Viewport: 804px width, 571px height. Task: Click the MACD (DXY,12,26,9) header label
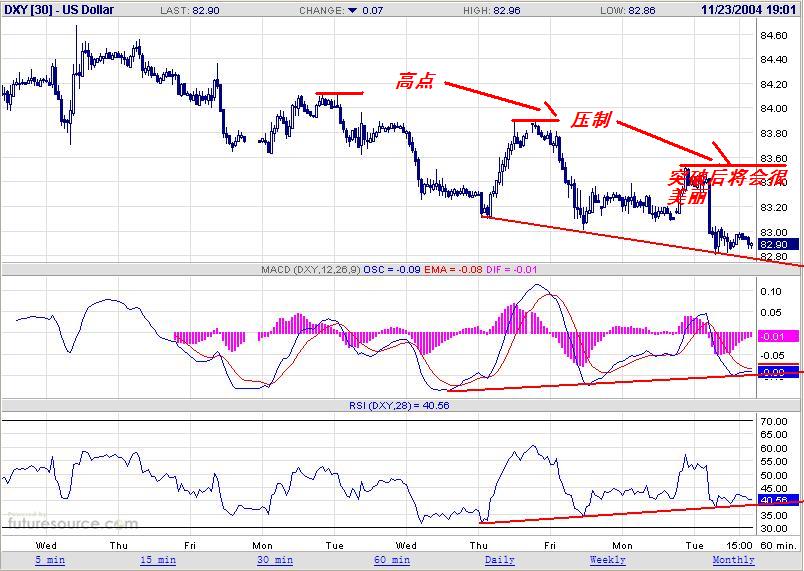[311, 270]
